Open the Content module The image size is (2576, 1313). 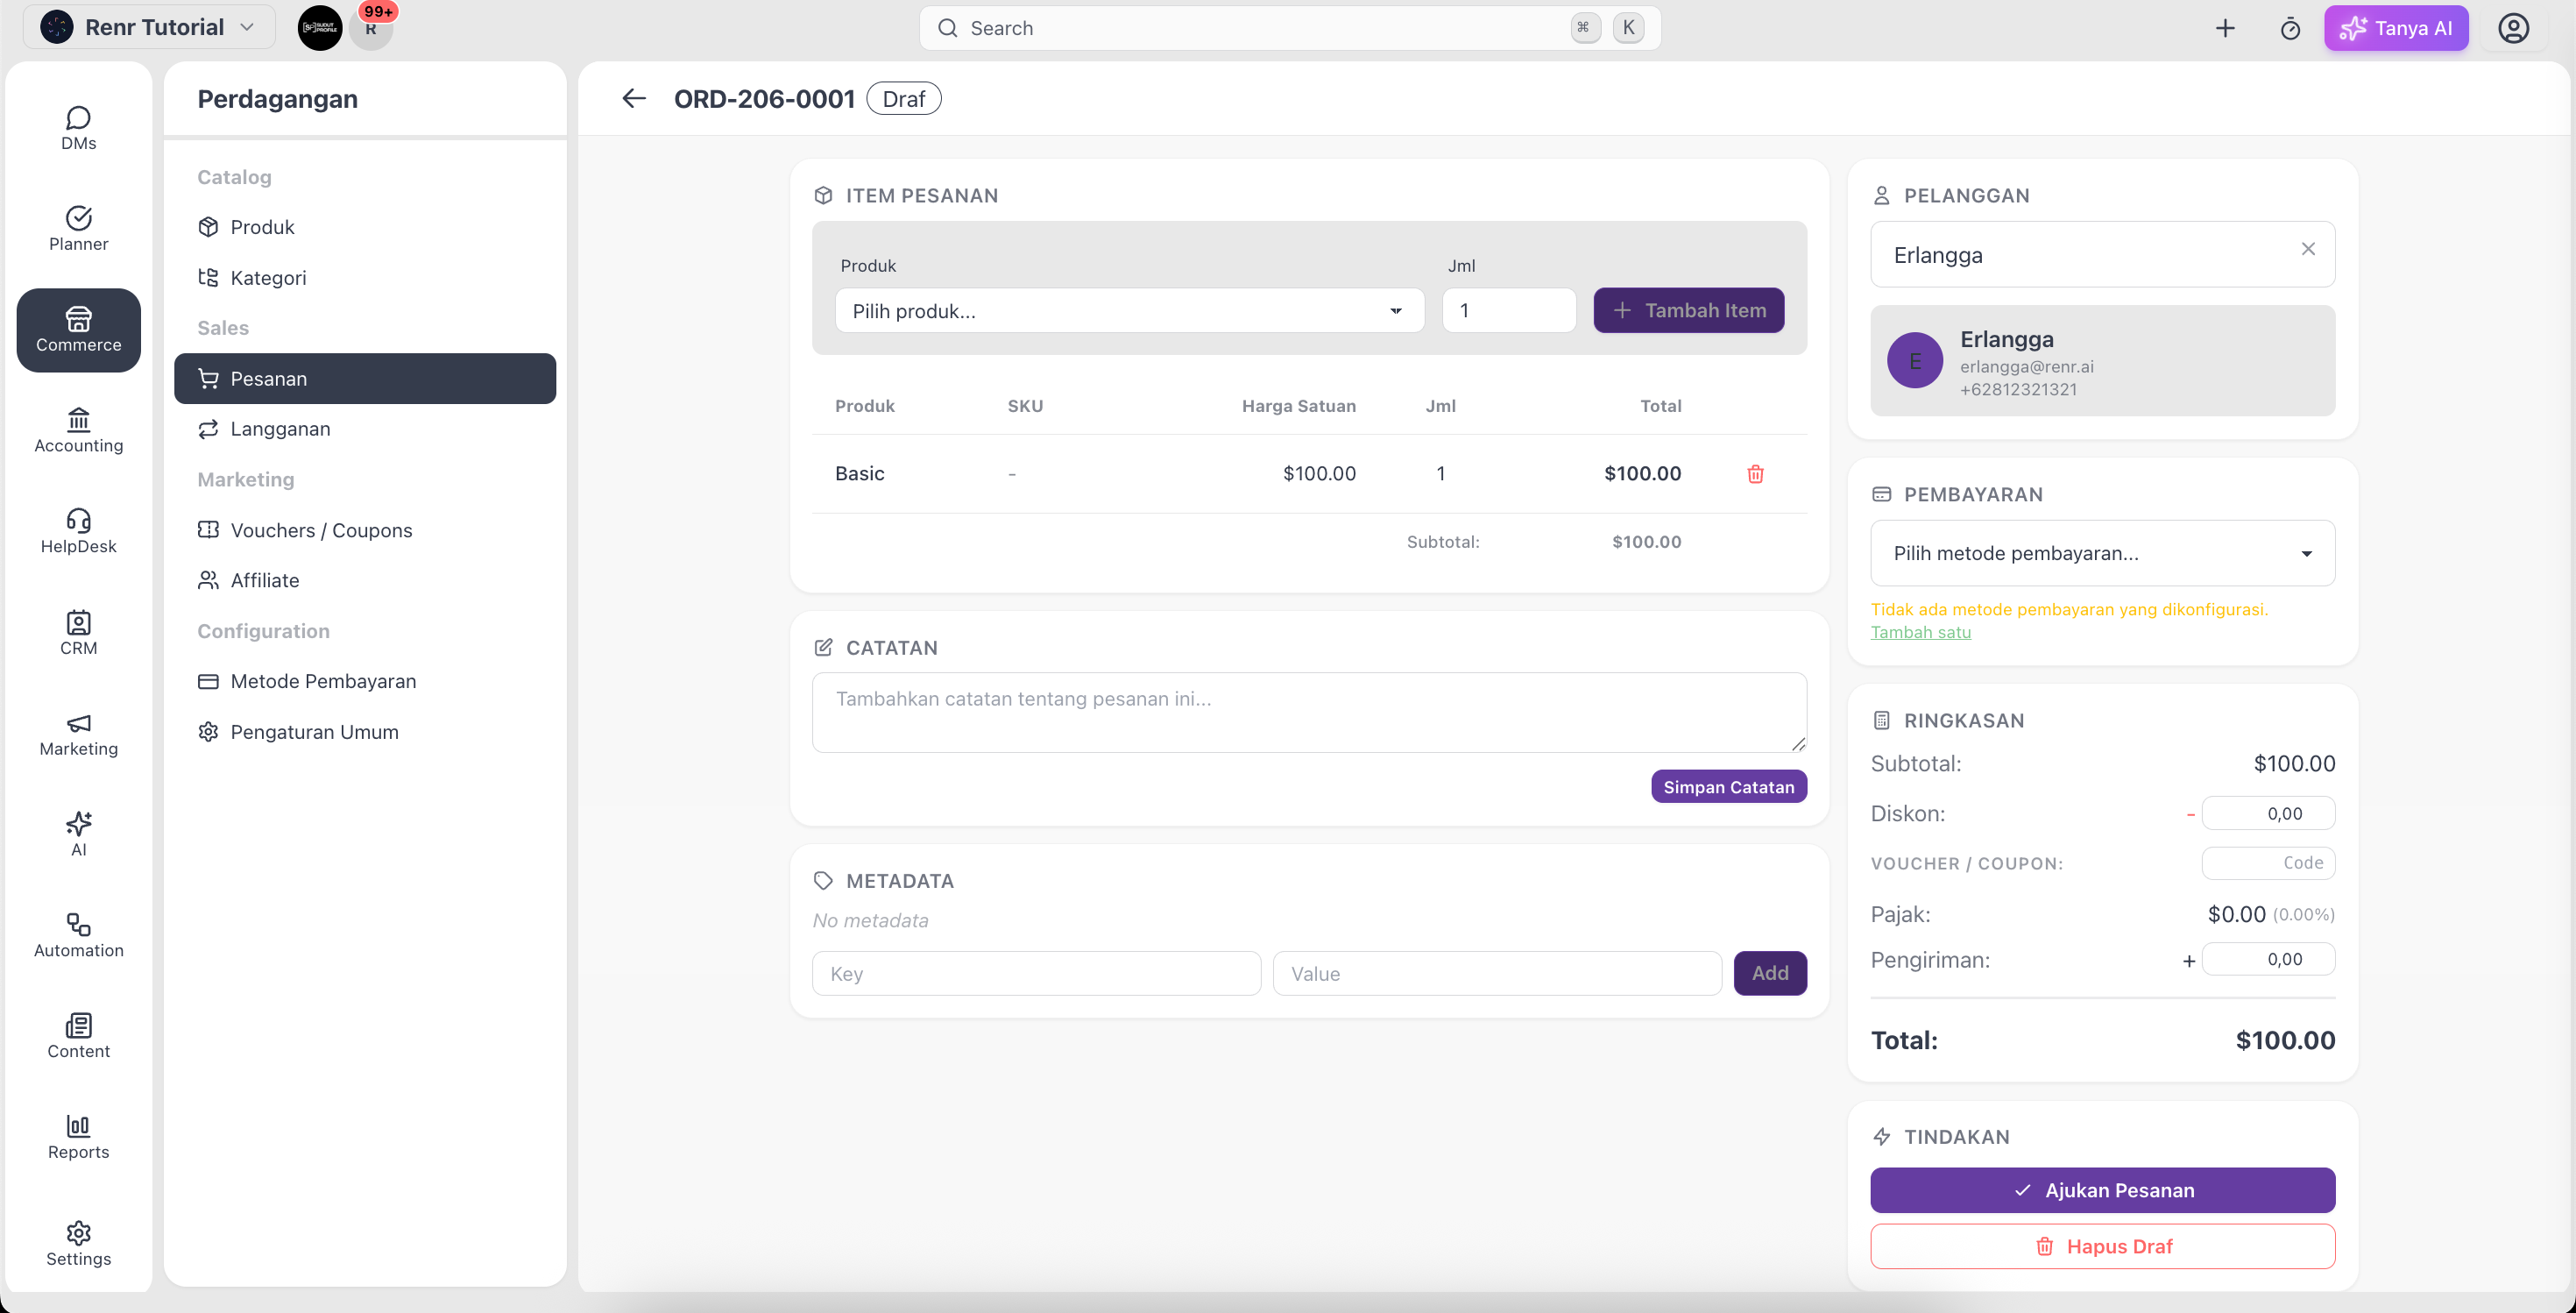point(78,1037)
